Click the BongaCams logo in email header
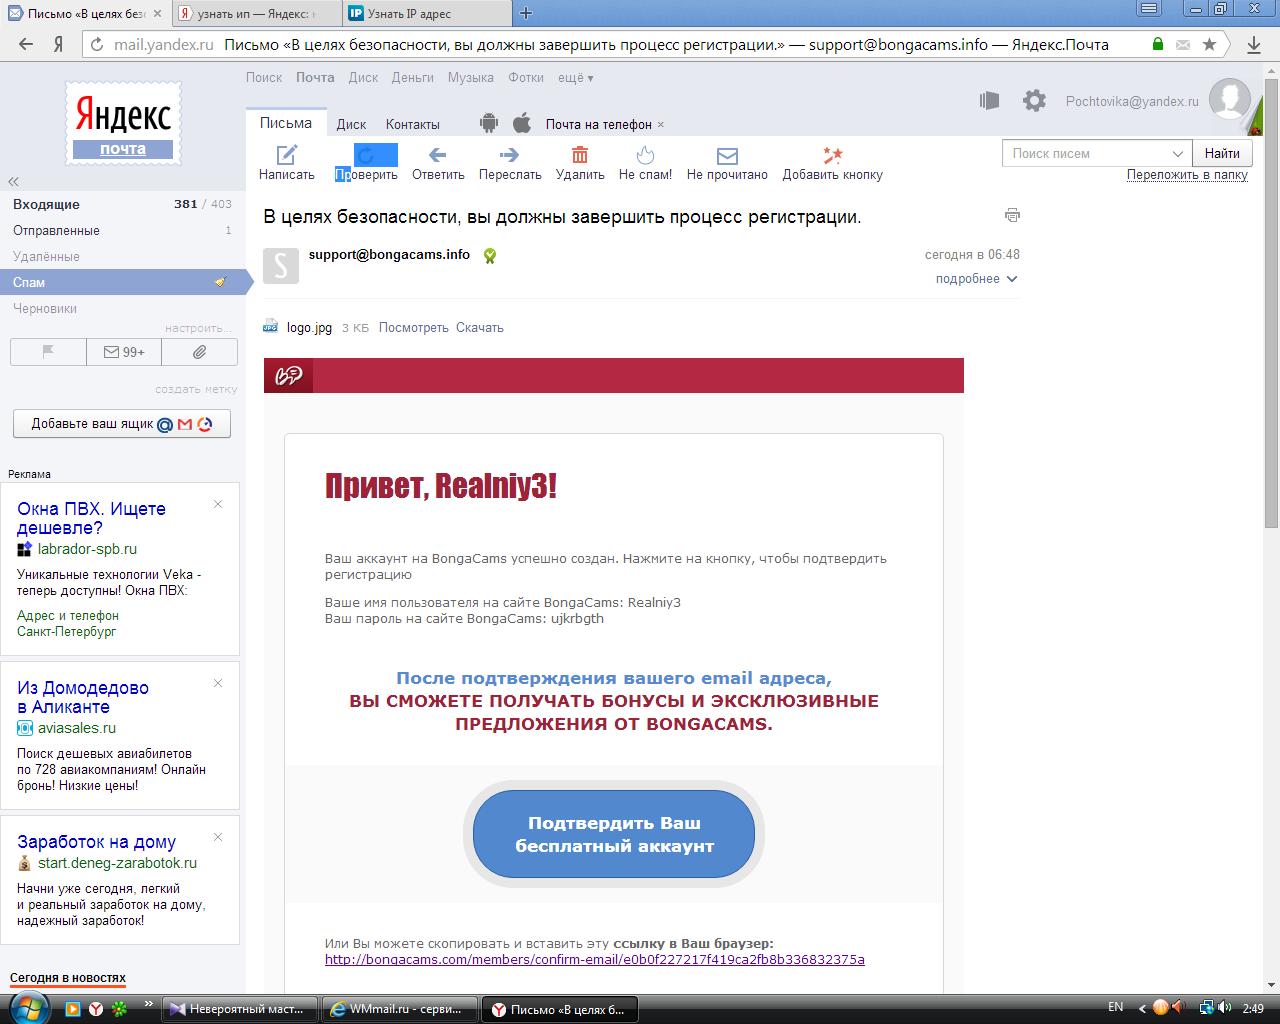Image resolution: width=1280 pixels, height=1024 pixels. pyautogui.click(x=288, y=376)
